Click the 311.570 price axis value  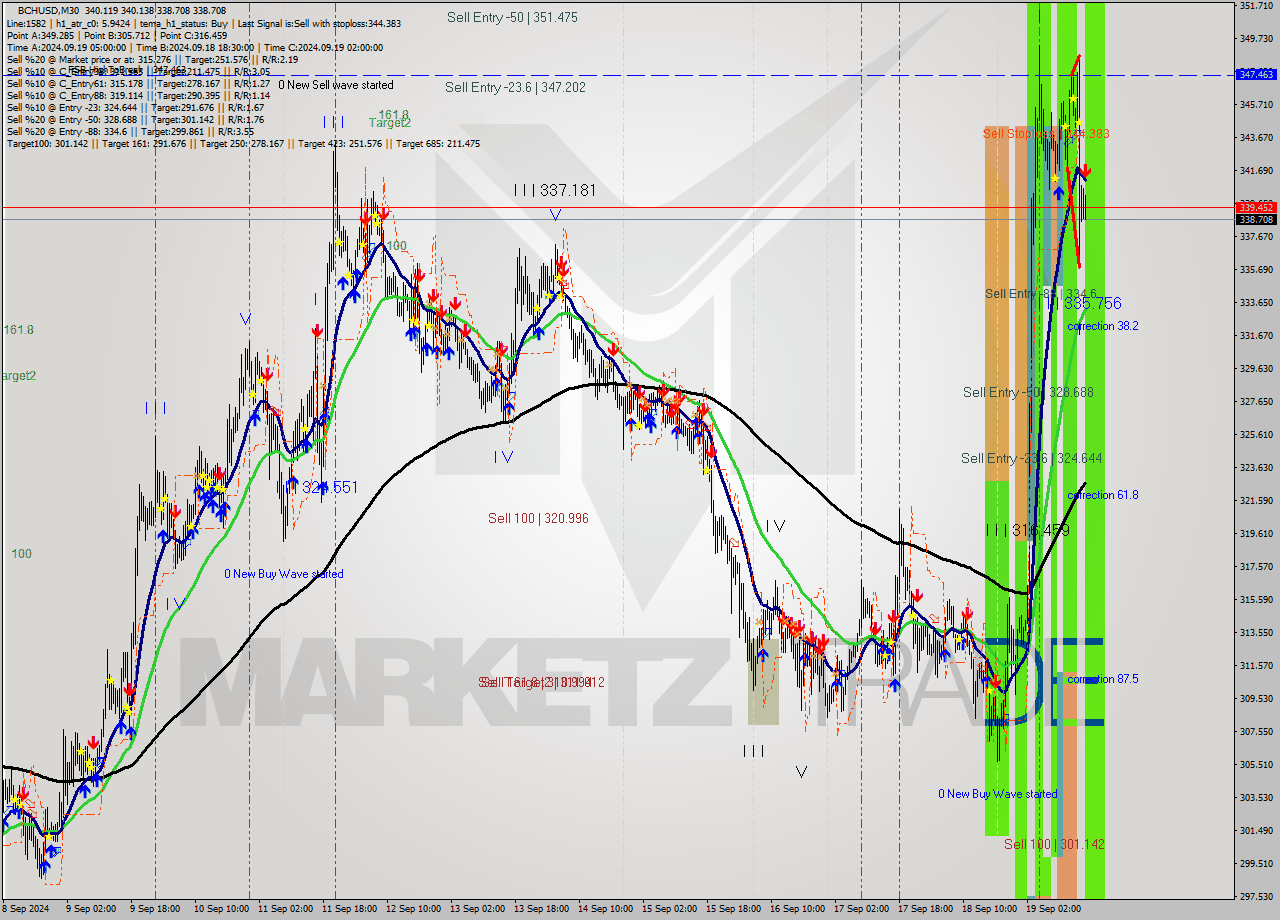pyautogui.click(x=1255, y=665)
